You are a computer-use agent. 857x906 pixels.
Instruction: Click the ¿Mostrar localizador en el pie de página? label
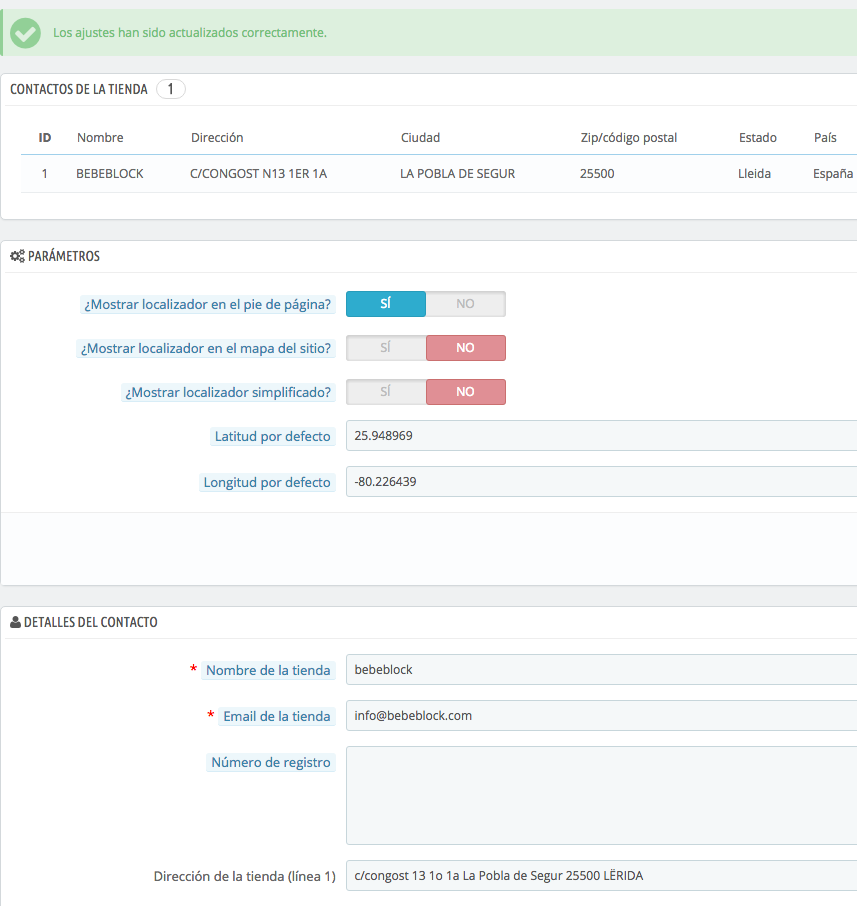click(207, 305)
